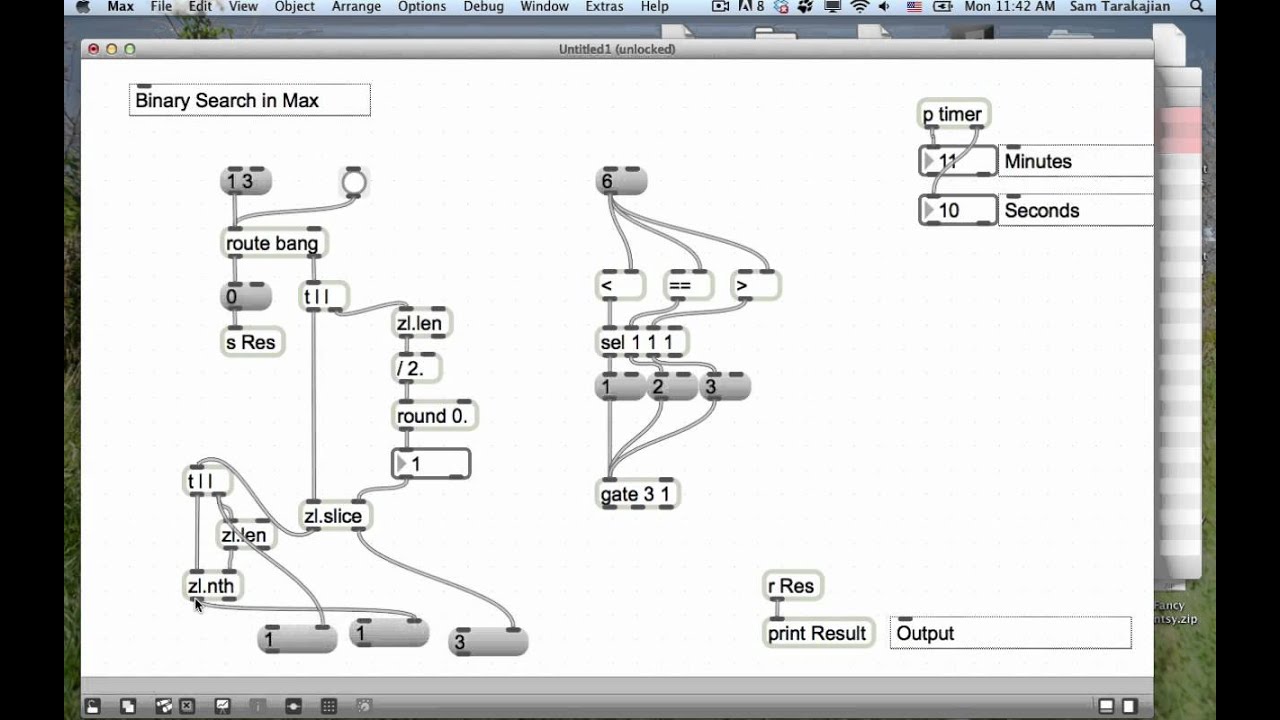Select the '>' greater-than object

coord(755,286)
